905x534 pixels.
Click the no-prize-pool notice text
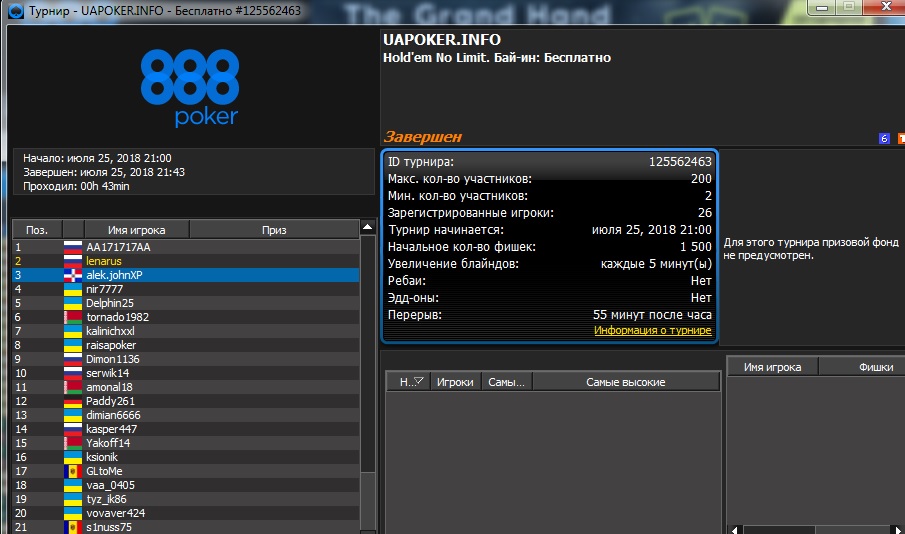811,249
